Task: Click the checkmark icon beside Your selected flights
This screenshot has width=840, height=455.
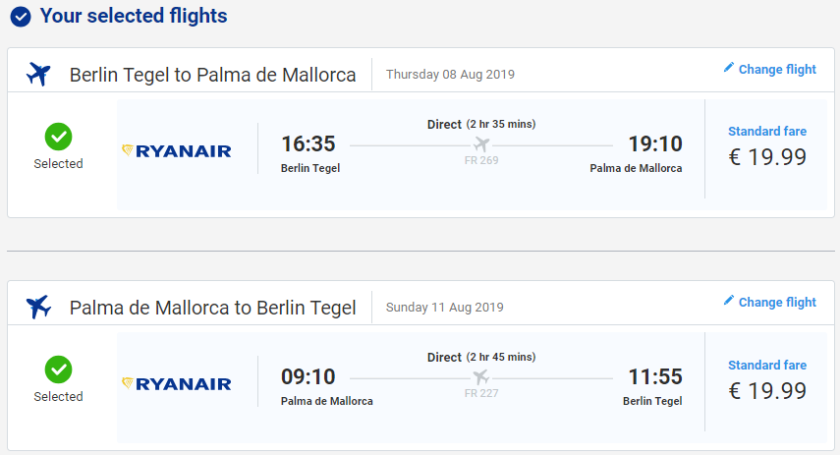Action: (20, 17)
